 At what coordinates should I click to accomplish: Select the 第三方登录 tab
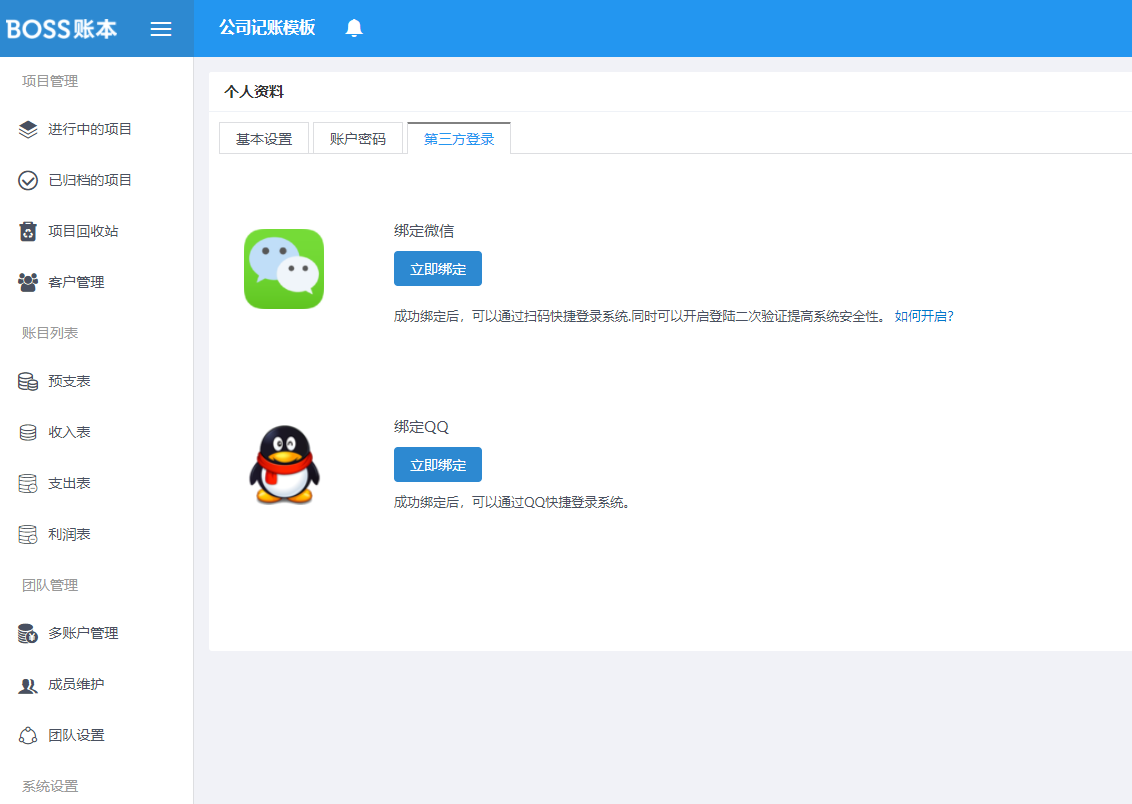pos(459,139)
